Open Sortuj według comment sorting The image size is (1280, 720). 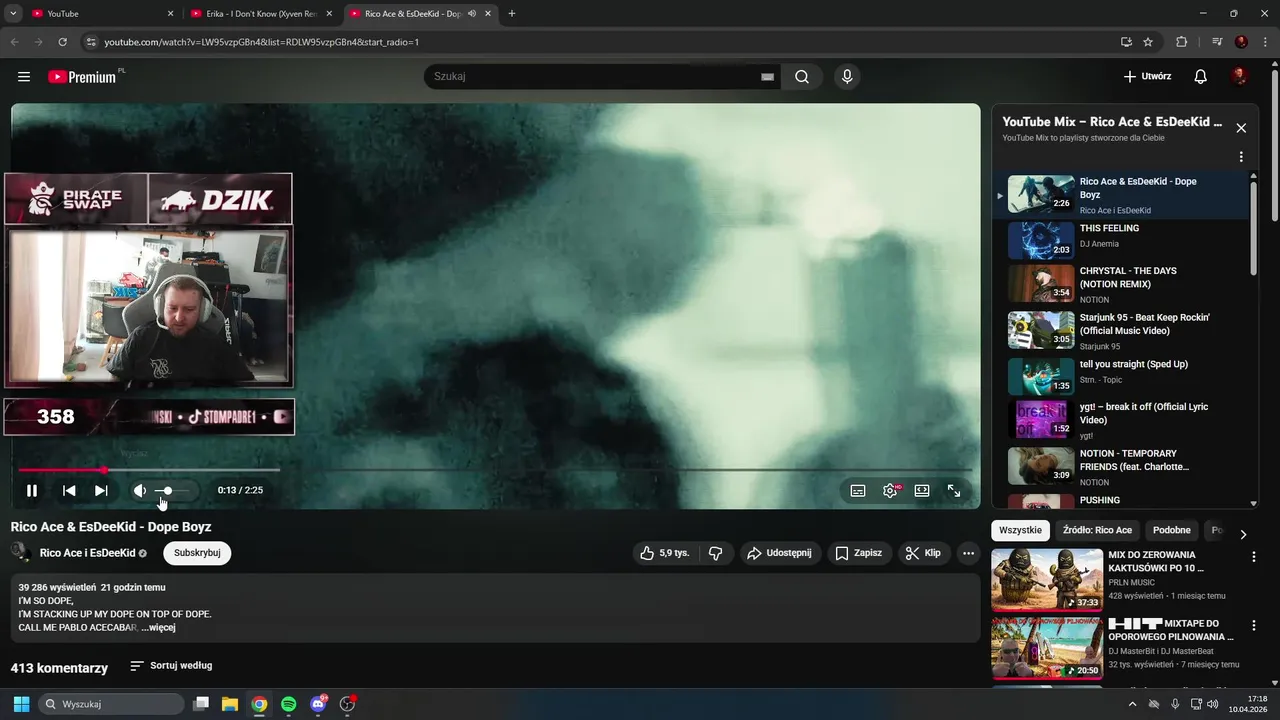(171, 666)
